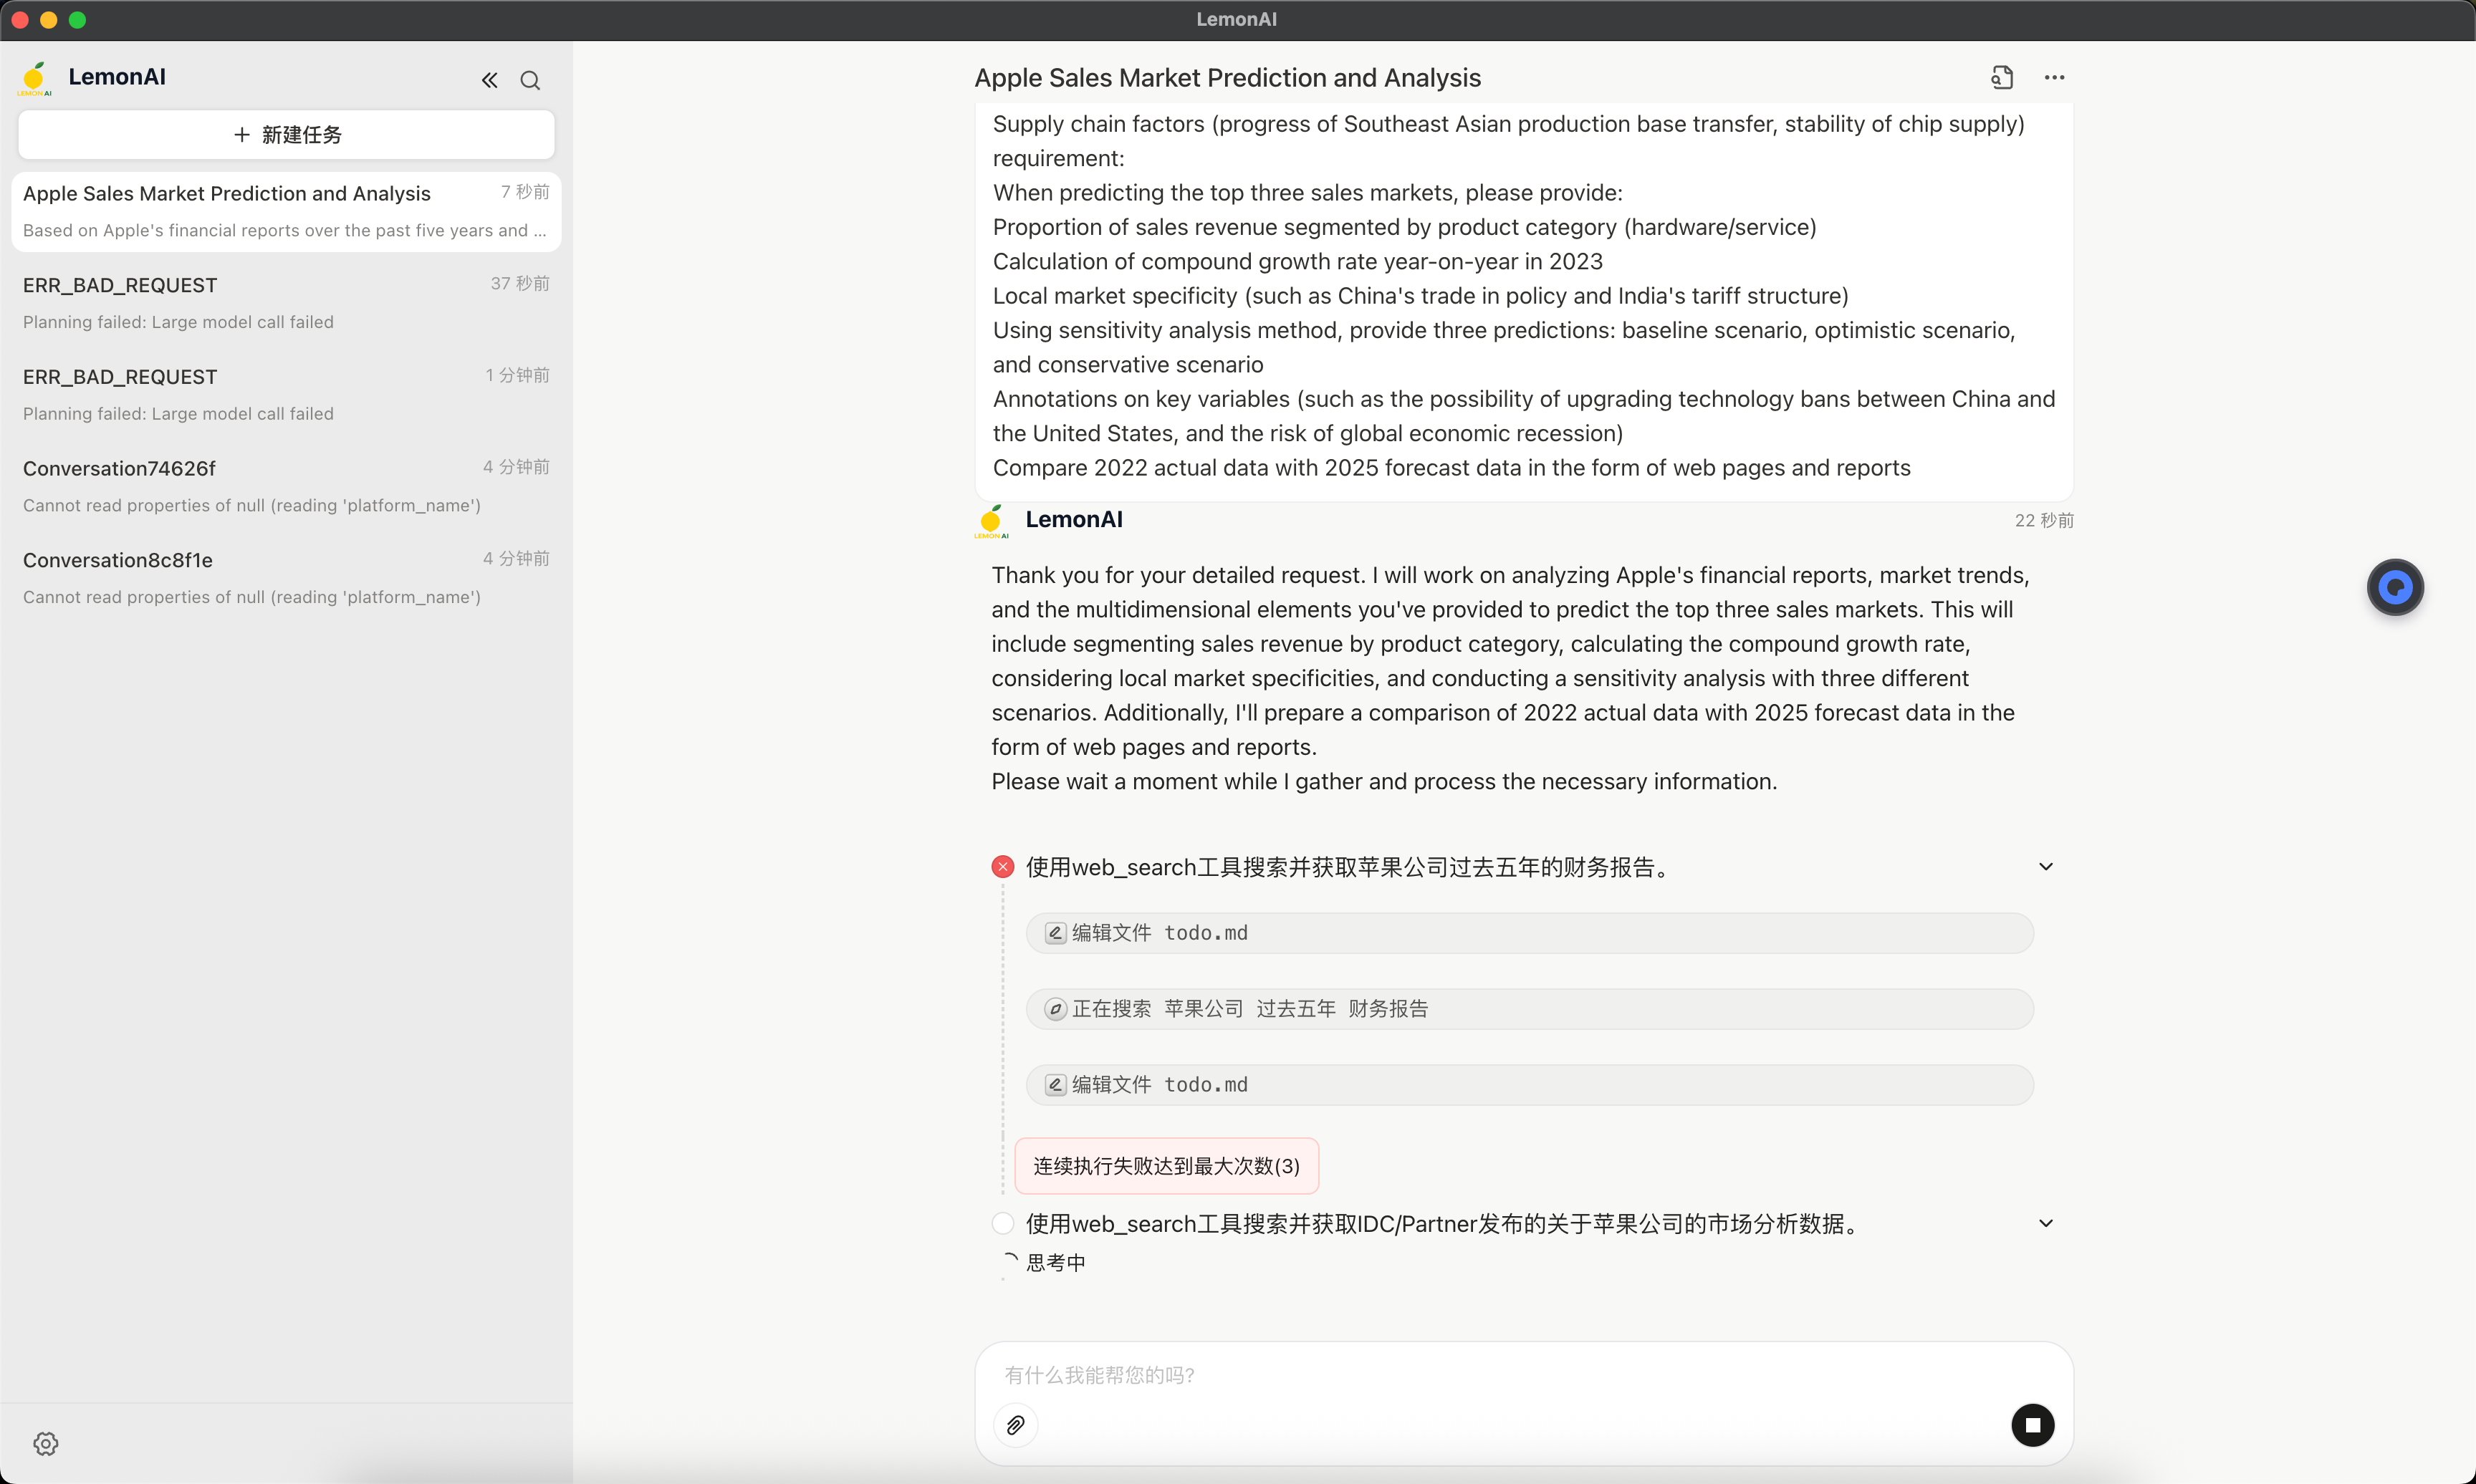Image resolution: width=2476 pixels, height=1484 pixels.
Task: Toggle the pending IDC/Partner step circle
Action: (1003, 1223)
